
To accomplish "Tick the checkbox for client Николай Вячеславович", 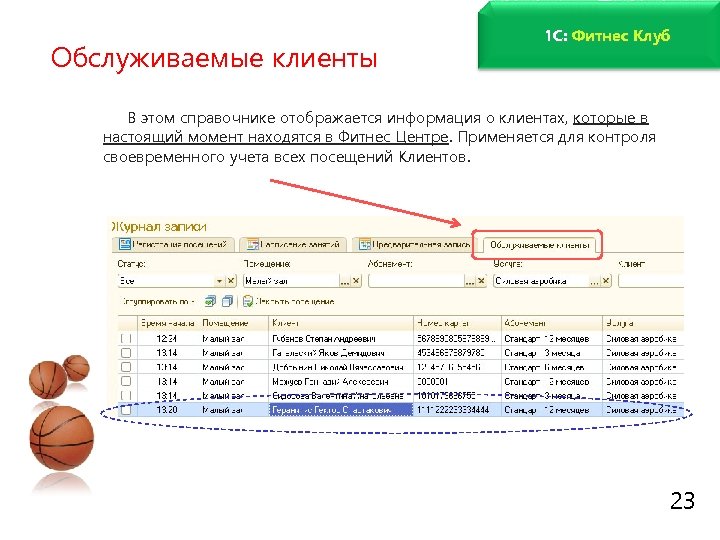I will pyautogui.click(x=126, y=367).
